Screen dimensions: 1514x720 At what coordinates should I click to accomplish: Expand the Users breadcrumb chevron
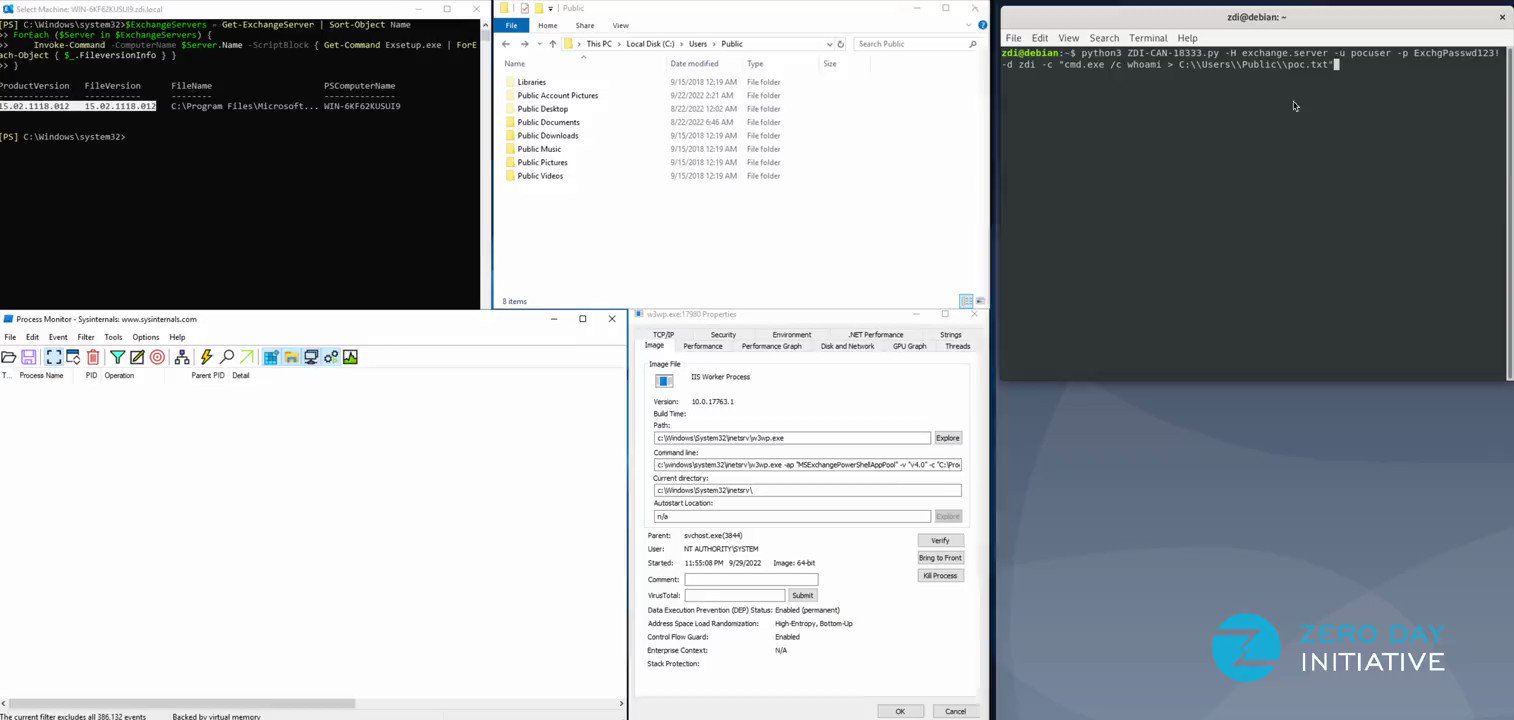coord(713,44)
